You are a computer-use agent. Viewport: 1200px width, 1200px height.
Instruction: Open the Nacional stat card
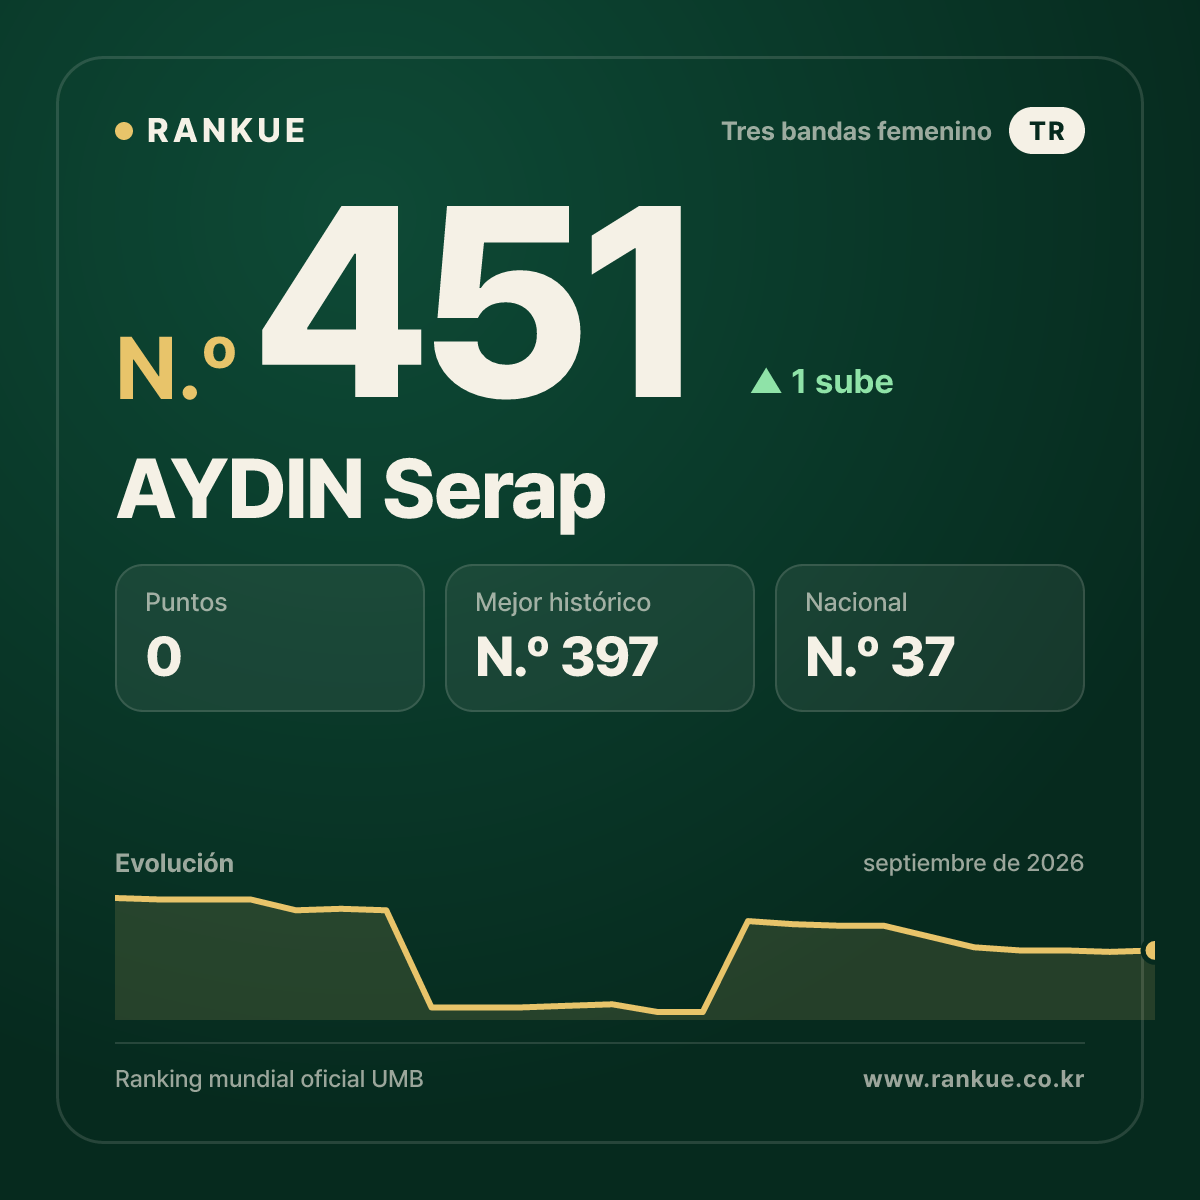930,638
